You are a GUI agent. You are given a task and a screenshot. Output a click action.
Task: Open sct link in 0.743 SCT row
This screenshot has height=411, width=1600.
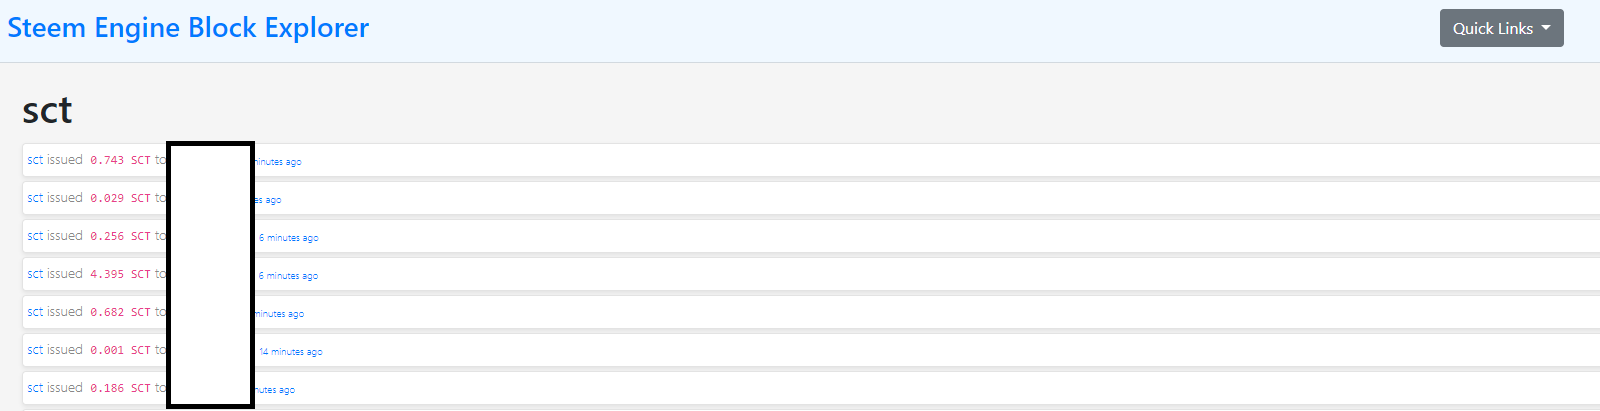35,160
